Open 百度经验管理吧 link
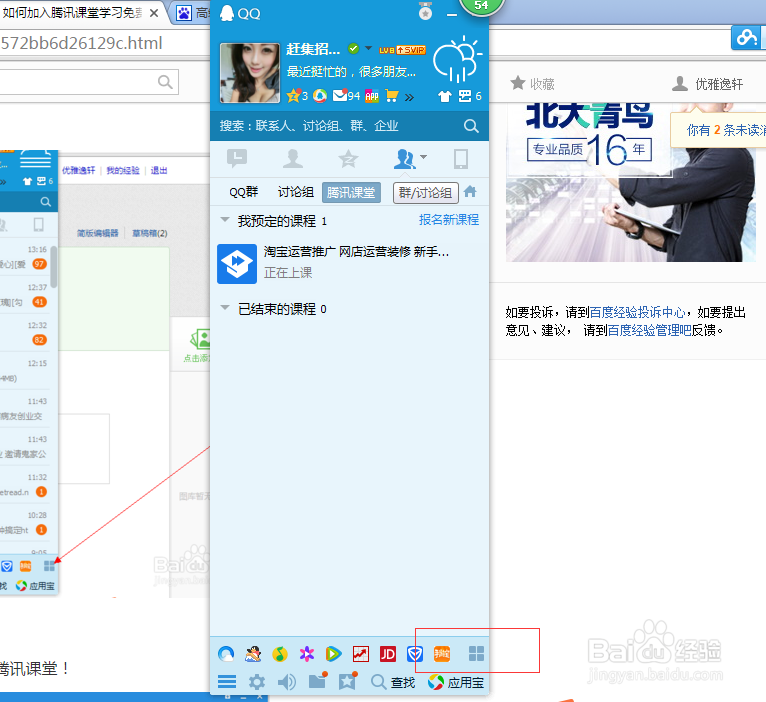 (x=649, y=330)
